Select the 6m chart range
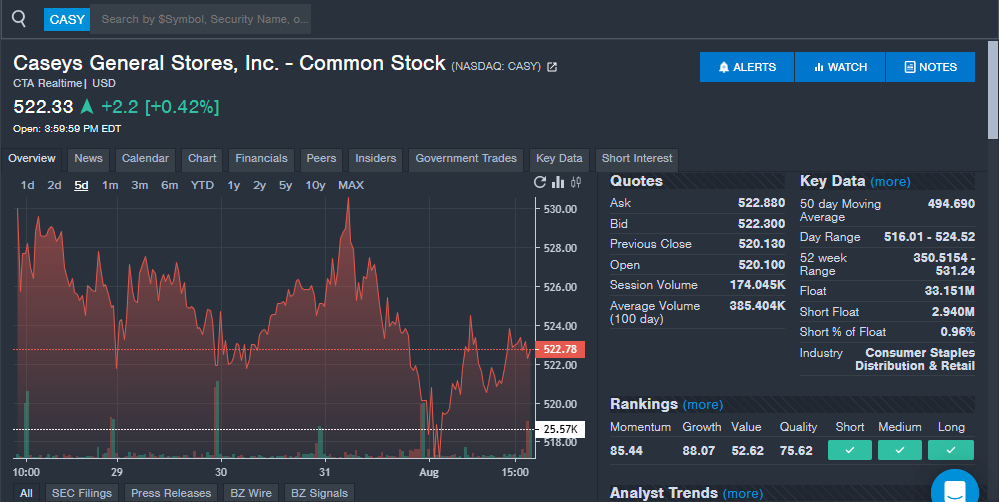999x502 pixels. (x=169, y=185)
